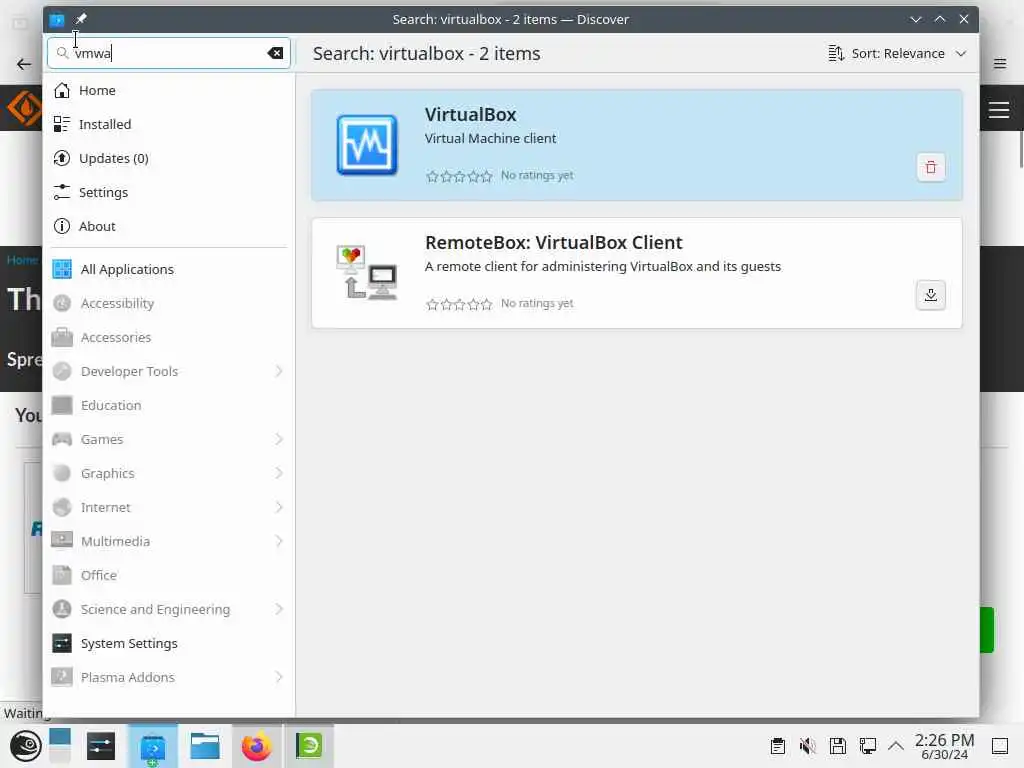Open the VirtualBox result title
The image size is (1024, 768).
(470, 114)
